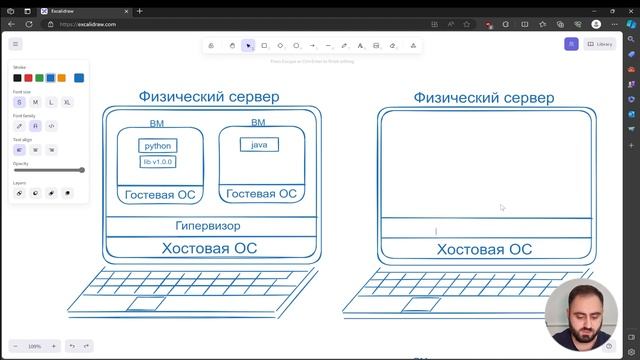Image resolution: width=640 pixels, height=360 pixels.
Task: Choose font size L
Action: pyautogui.click(x=51, y=102)
